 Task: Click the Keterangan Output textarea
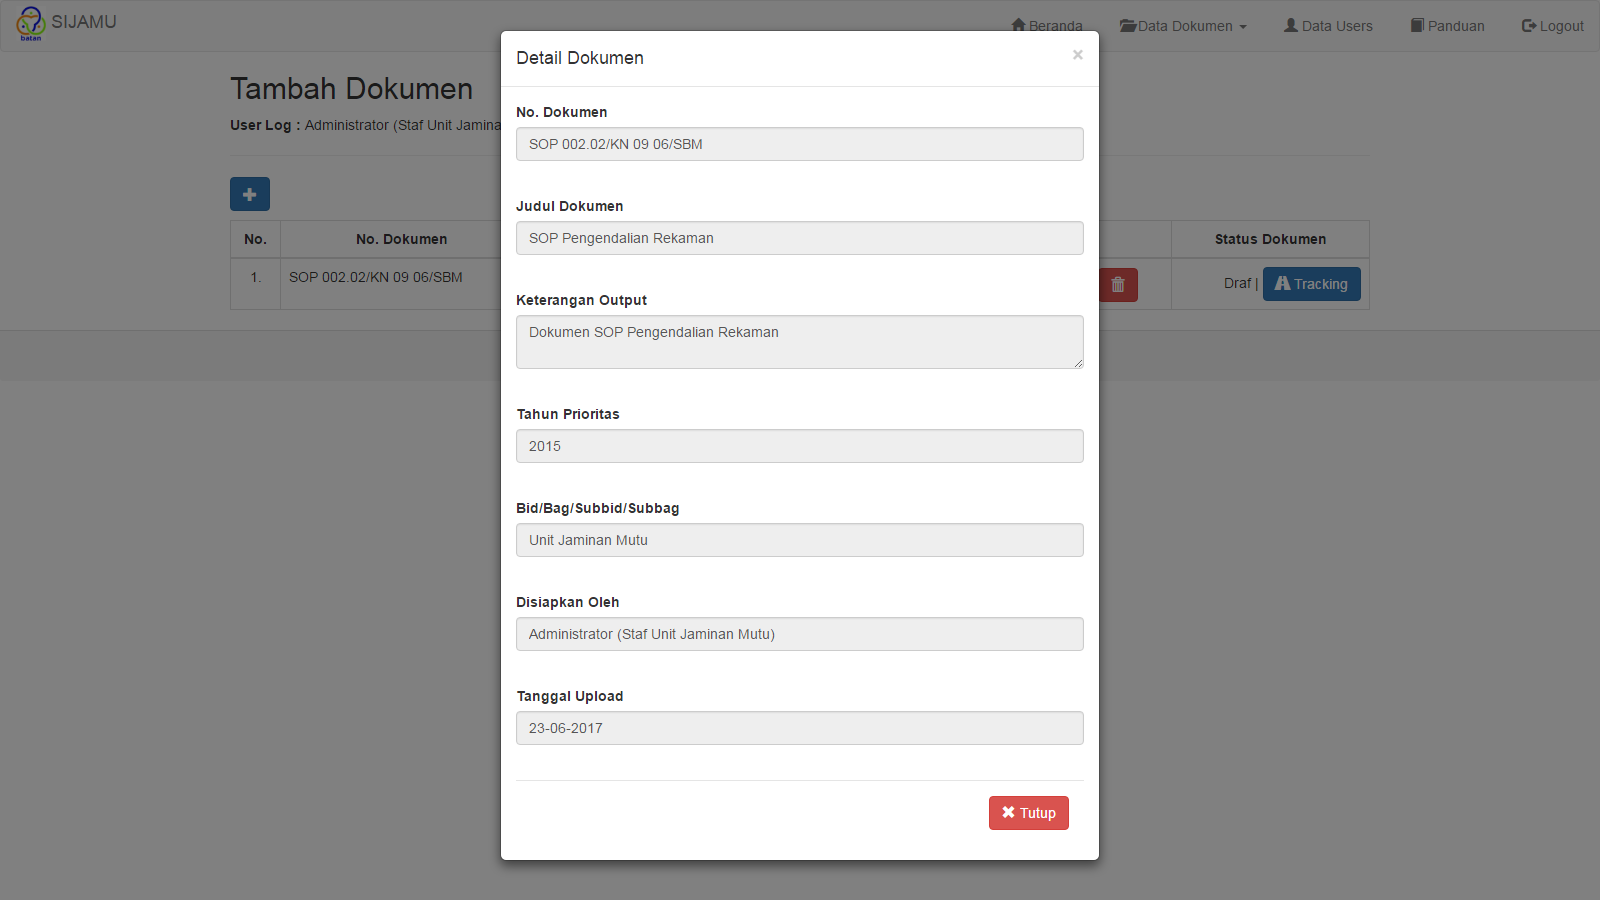(x=800, y=342)
